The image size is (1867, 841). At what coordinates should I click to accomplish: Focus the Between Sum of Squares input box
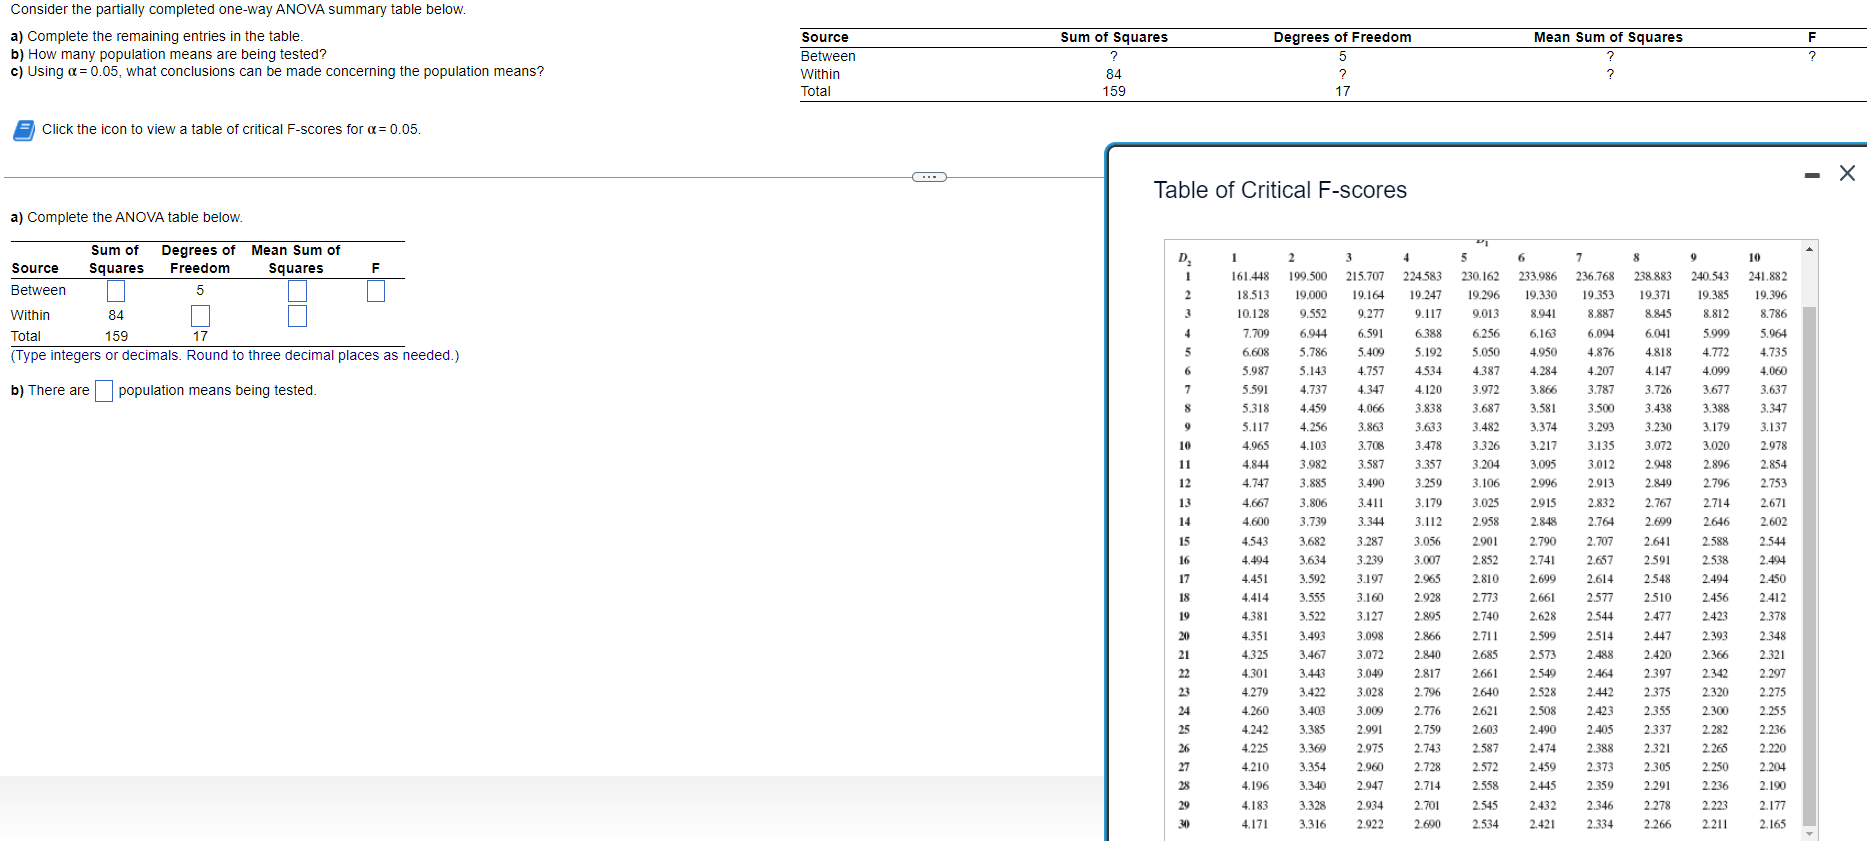(116, 291)
